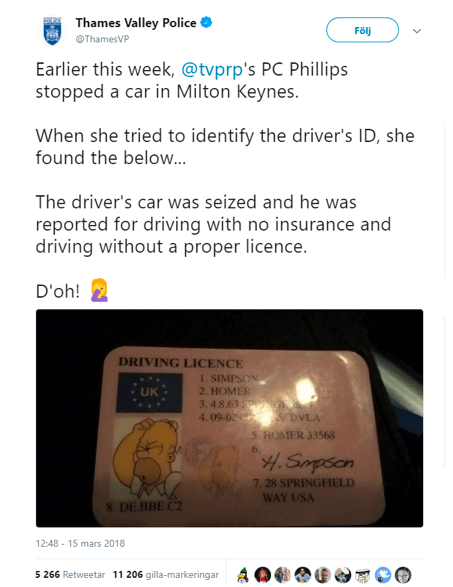This screenshot has width=453, height=587.
Task: Follow the account with the Följ button
Action: coord(362,30)
